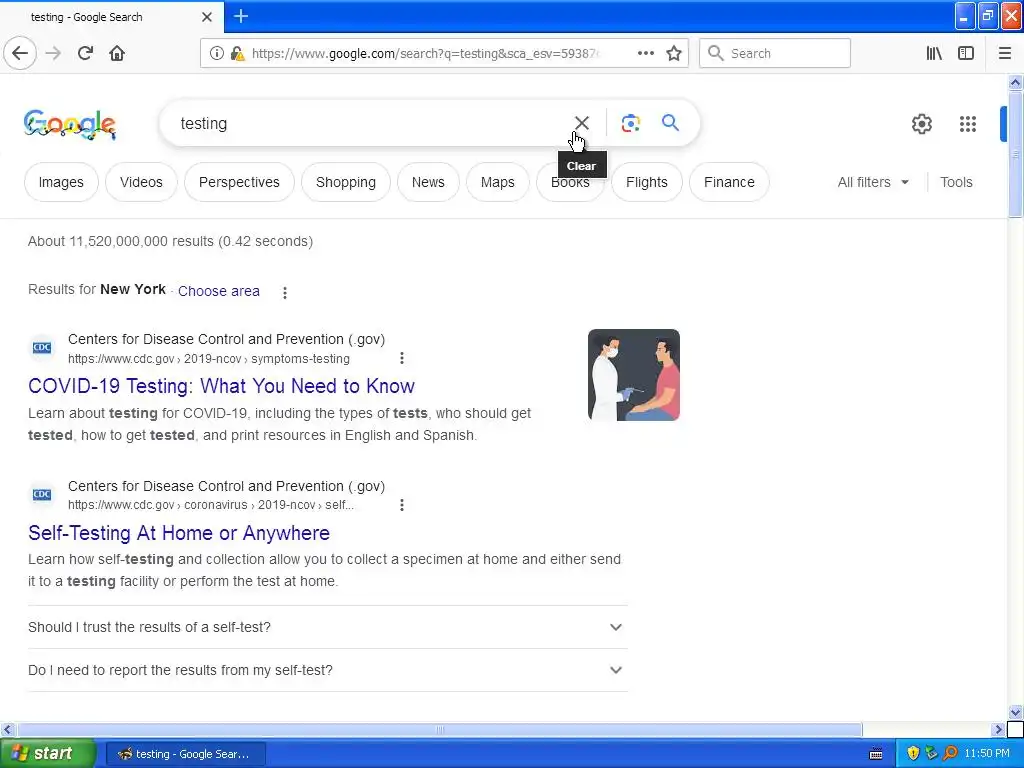1024x768 pixels.
Task: Open page actions three-dot menu in address bar
Action: point(645,53)
